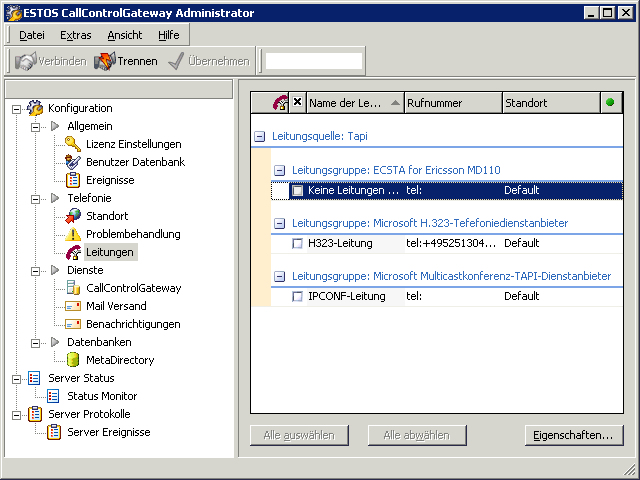Click the Benachrichtigungen envelope icon
The width and height of the screenshot is (640, 480).
(x=73, y=324)
